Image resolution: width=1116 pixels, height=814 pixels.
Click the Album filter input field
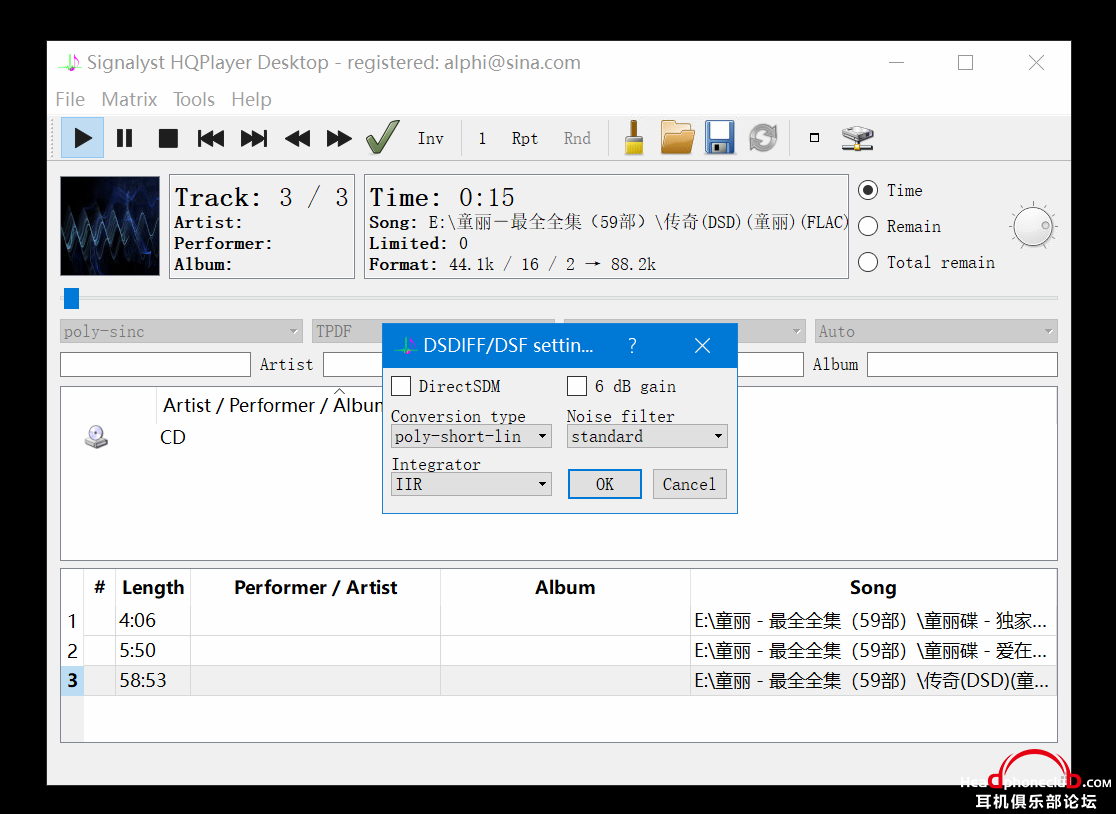tap(962, 364)
